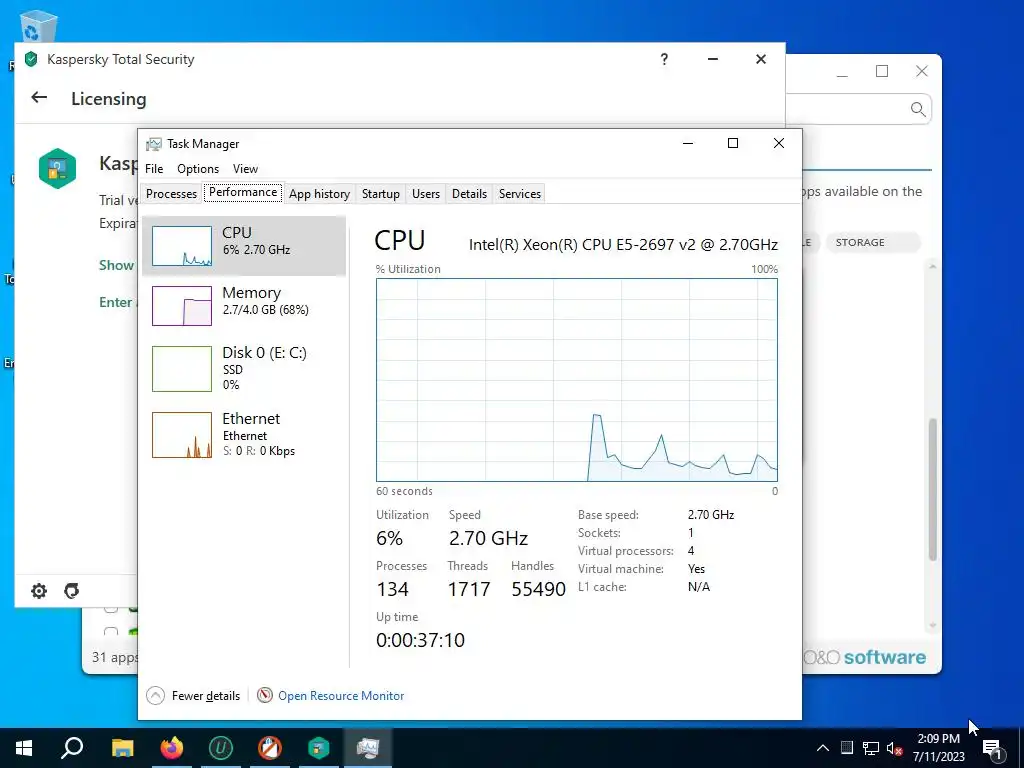Click the search magnifier in background window
The width and height of the screenshot is (1024, 768).
click(918, 109)
